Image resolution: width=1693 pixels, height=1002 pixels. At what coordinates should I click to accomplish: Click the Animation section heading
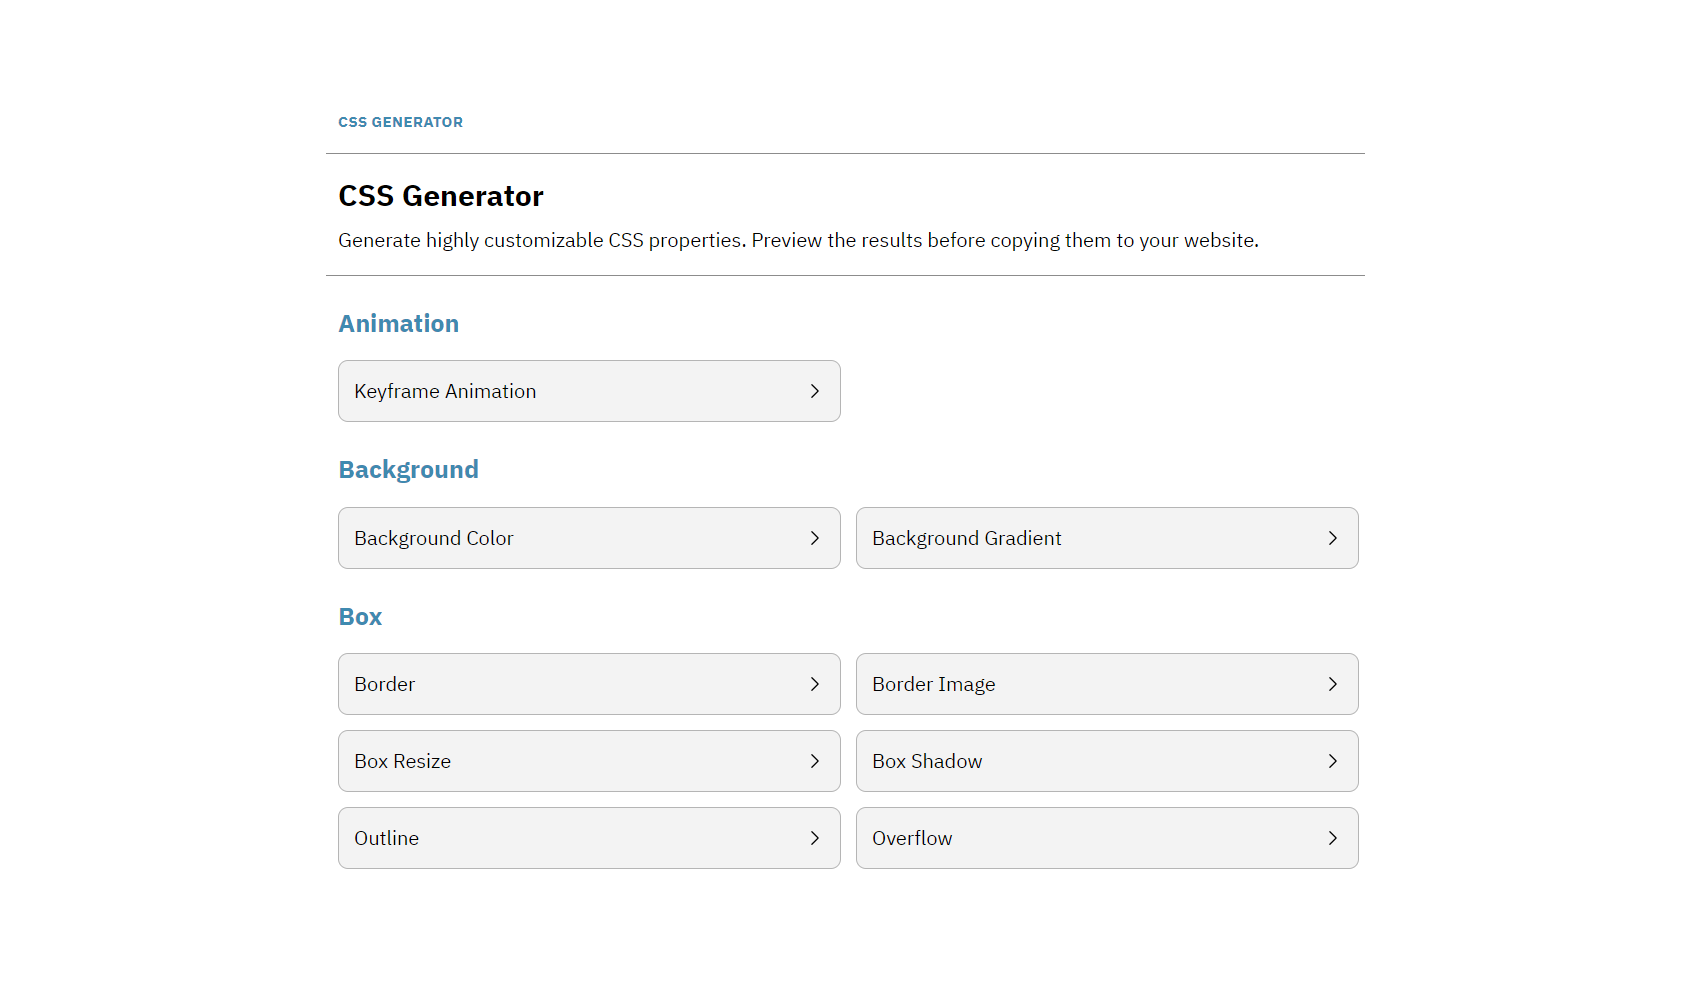click(399, 324)
